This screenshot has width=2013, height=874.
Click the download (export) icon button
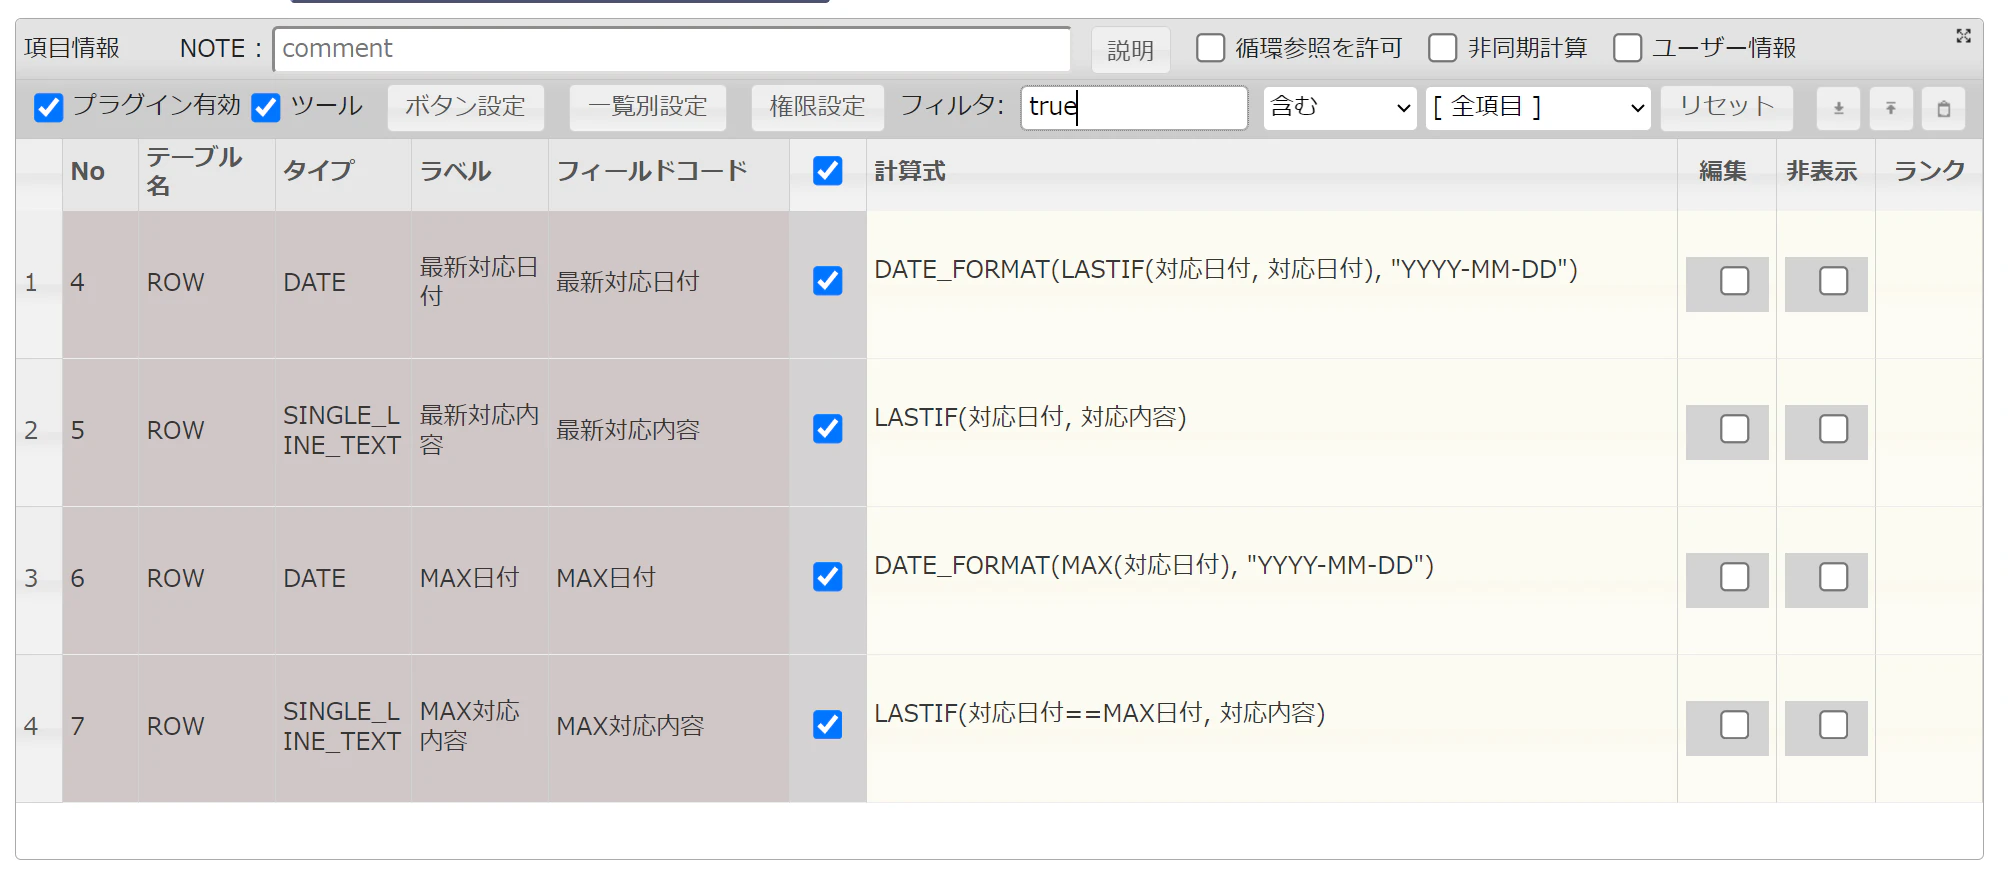pyautogui.click(x=1838, y=108)
